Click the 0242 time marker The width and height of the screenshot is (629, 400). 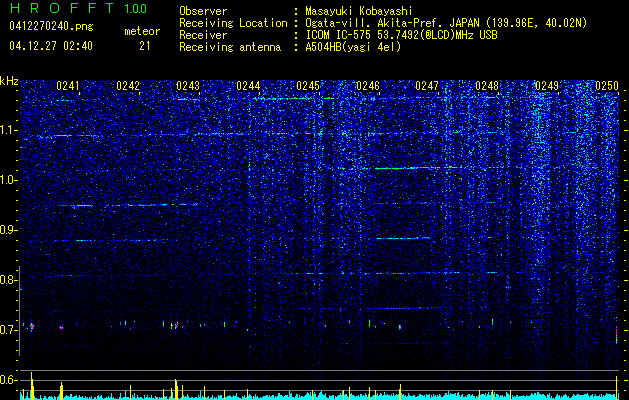click(128, 86)
